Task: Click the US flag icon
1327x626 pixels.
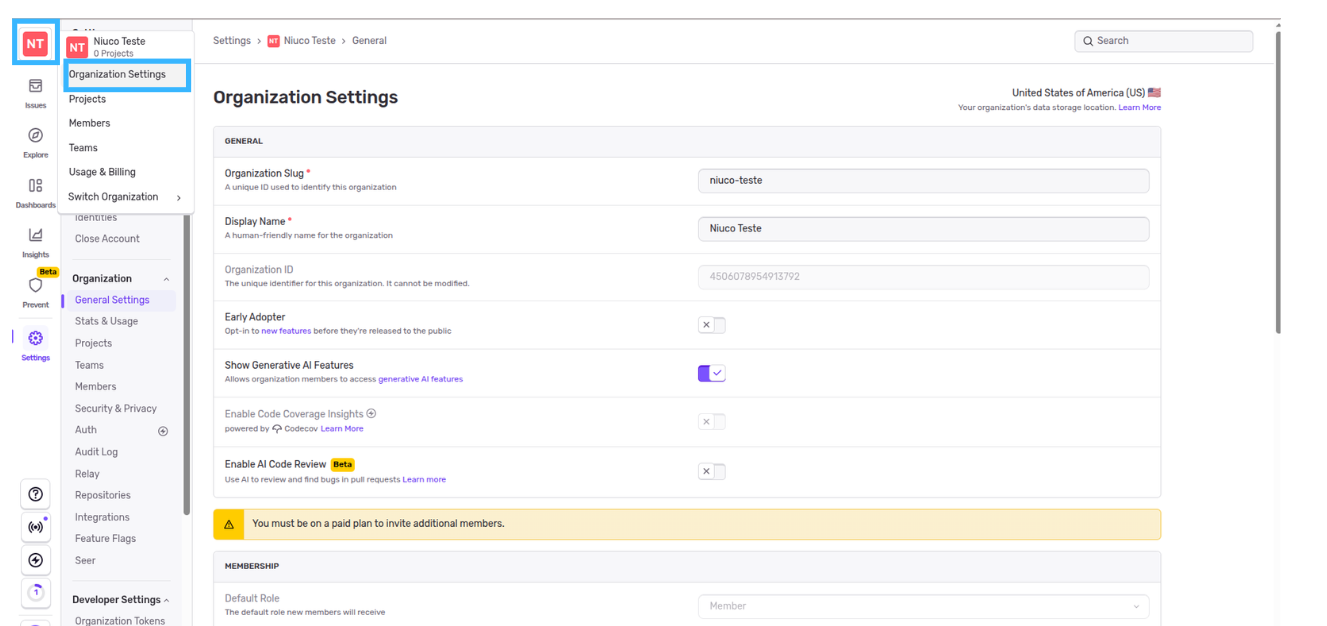Action: pyautogui.click(x=1154, y=93)
